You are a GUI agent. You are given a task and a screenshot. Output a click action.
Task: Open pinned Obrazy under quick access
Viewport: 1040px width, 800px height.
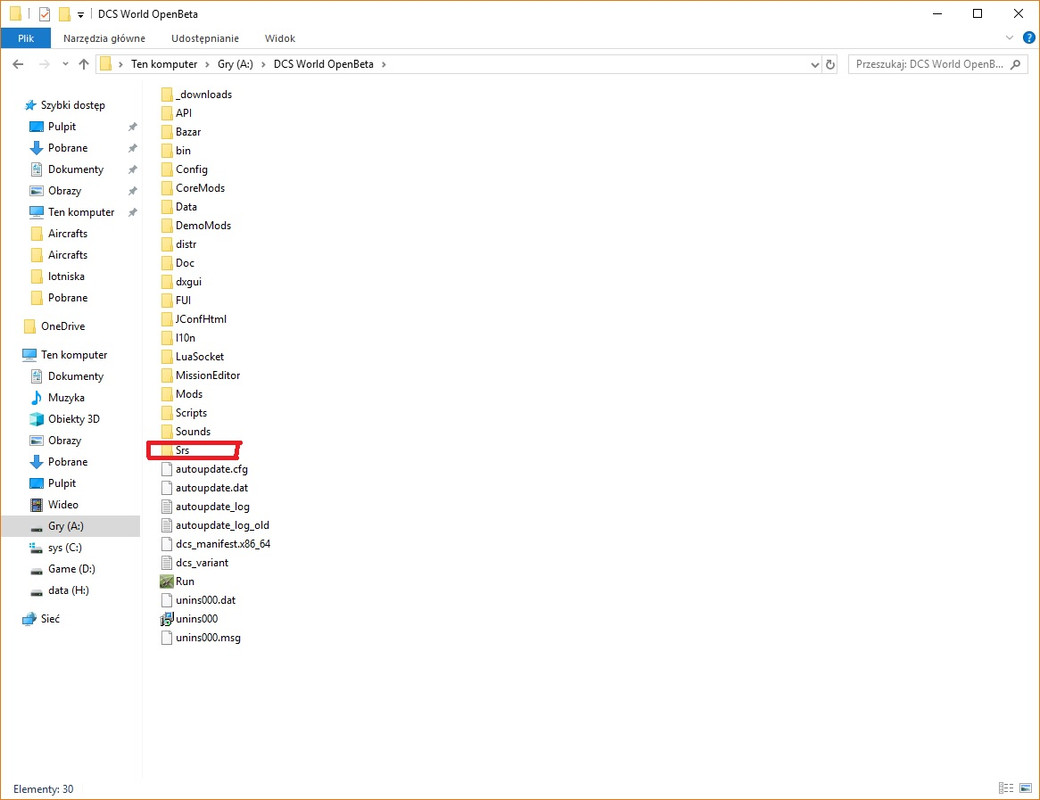(64, 190)
